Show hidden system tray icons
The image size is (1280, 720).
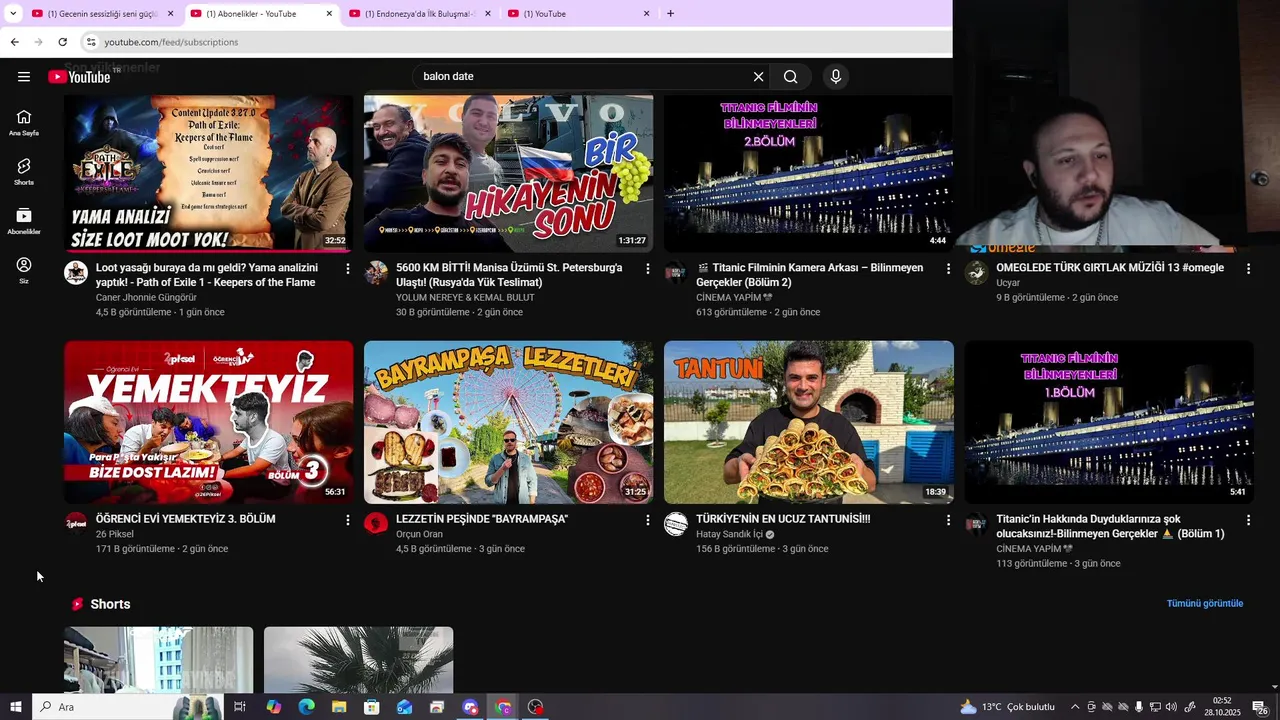click(x=1075, y=707)
